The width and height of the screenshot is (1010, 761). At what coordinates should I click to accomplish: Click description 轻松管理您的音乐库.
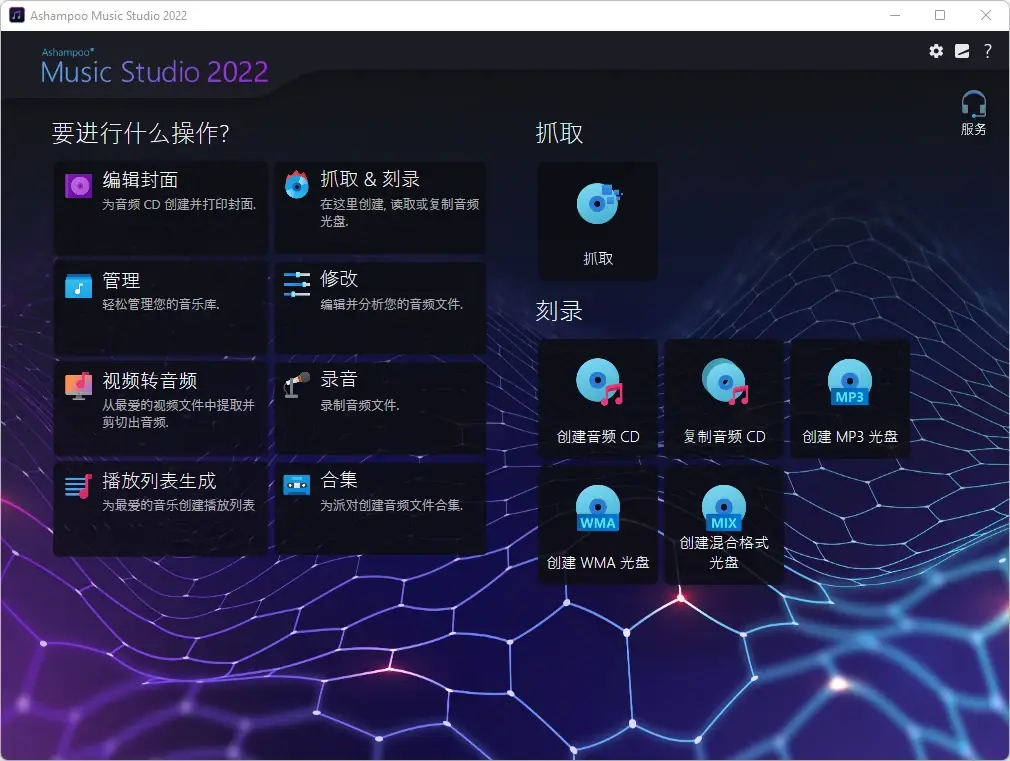coord(161,304)
